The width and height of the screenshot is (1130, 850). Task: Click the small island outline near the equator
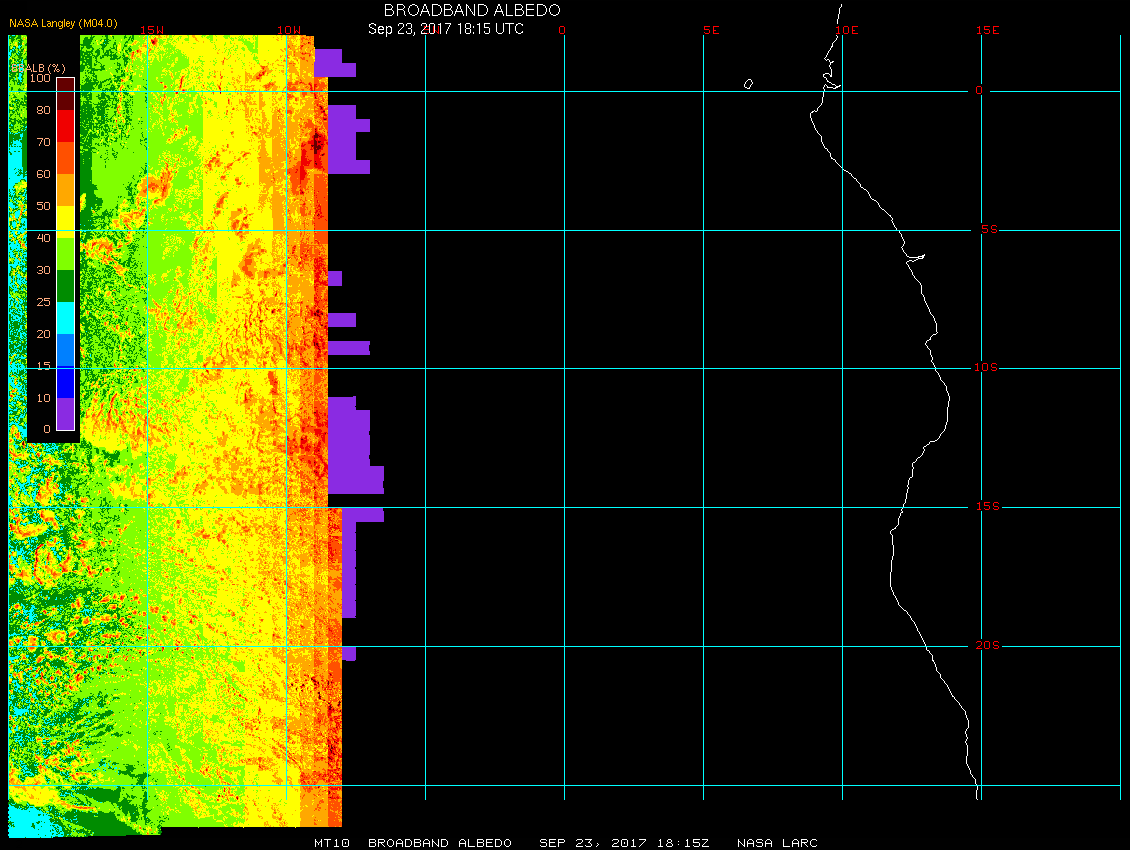coord(748,84)
